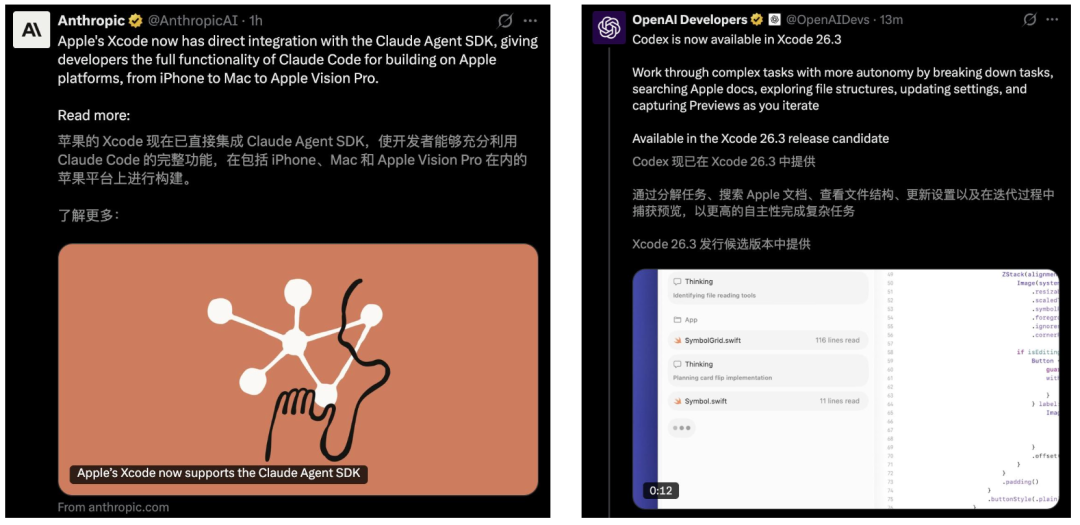
Task: Open the three-dot menu on Anthropic's post
Action: pyautogui.click(x=530, y=20)
